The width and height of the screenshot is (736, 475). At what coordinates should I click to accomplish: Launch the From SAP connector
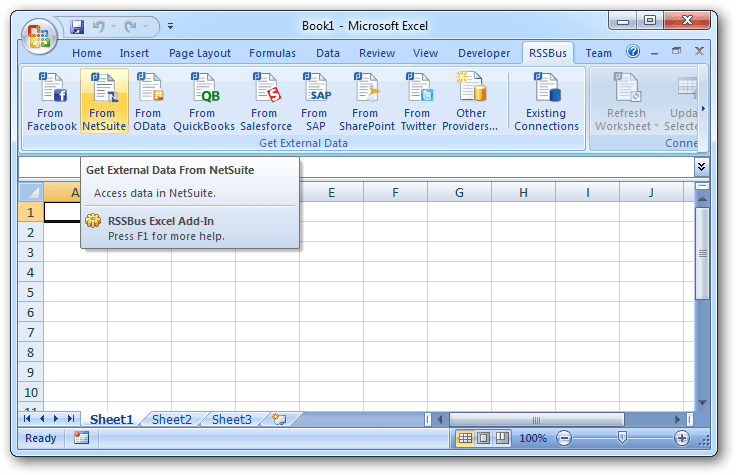point(315,101)
